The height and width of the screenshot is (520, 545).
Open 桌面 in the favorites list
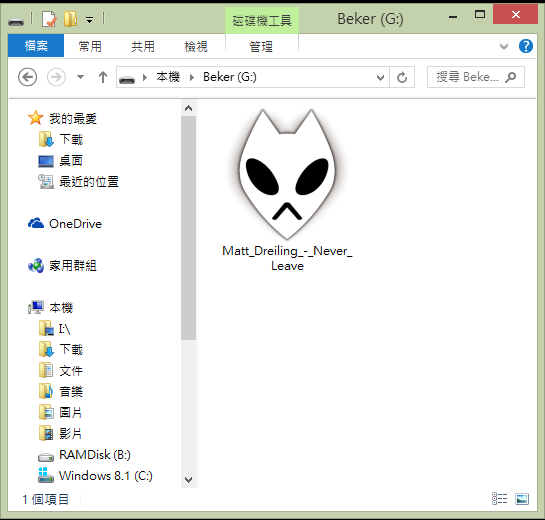(71, 161)
